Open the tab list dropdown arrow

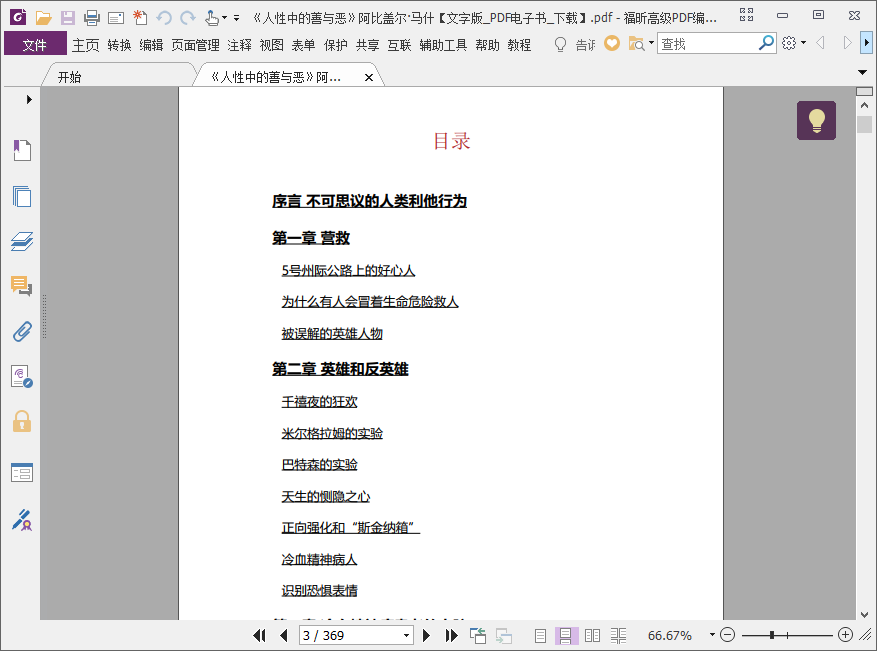click(x=862, y=72)
